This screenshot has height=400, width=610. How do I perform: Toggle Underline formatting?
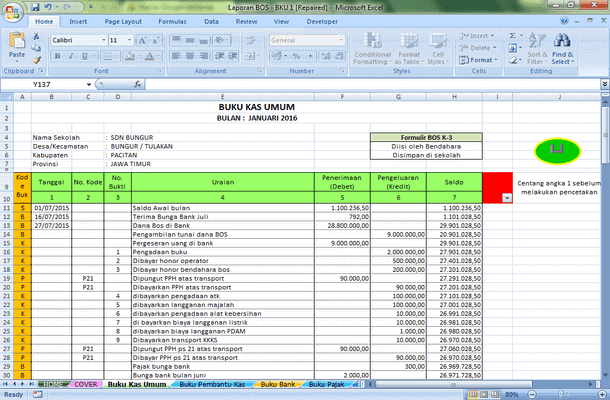coord(85,56)
